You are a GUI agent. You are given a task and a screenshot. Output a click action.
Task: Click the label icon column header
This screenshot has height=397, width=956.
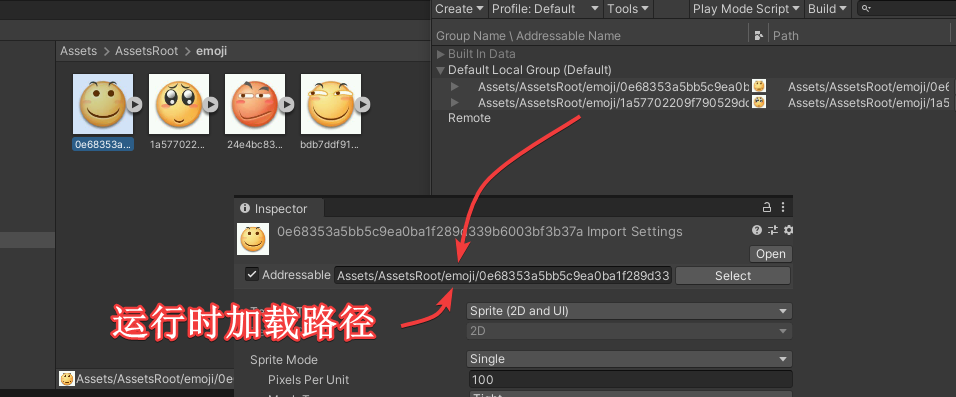point(758,35)
